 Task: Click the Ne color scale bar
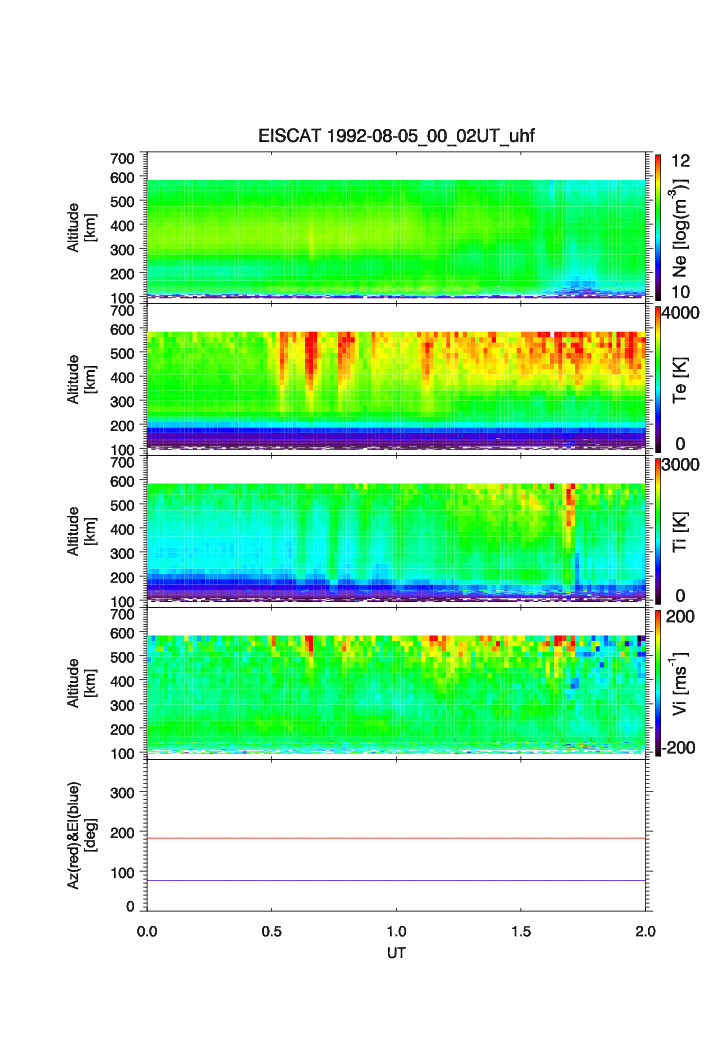click(658, 227)
